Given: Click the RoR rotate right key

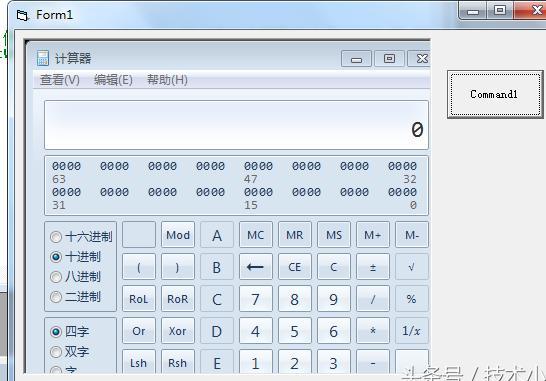Looking at the screenshot, I should click(178, 299).
